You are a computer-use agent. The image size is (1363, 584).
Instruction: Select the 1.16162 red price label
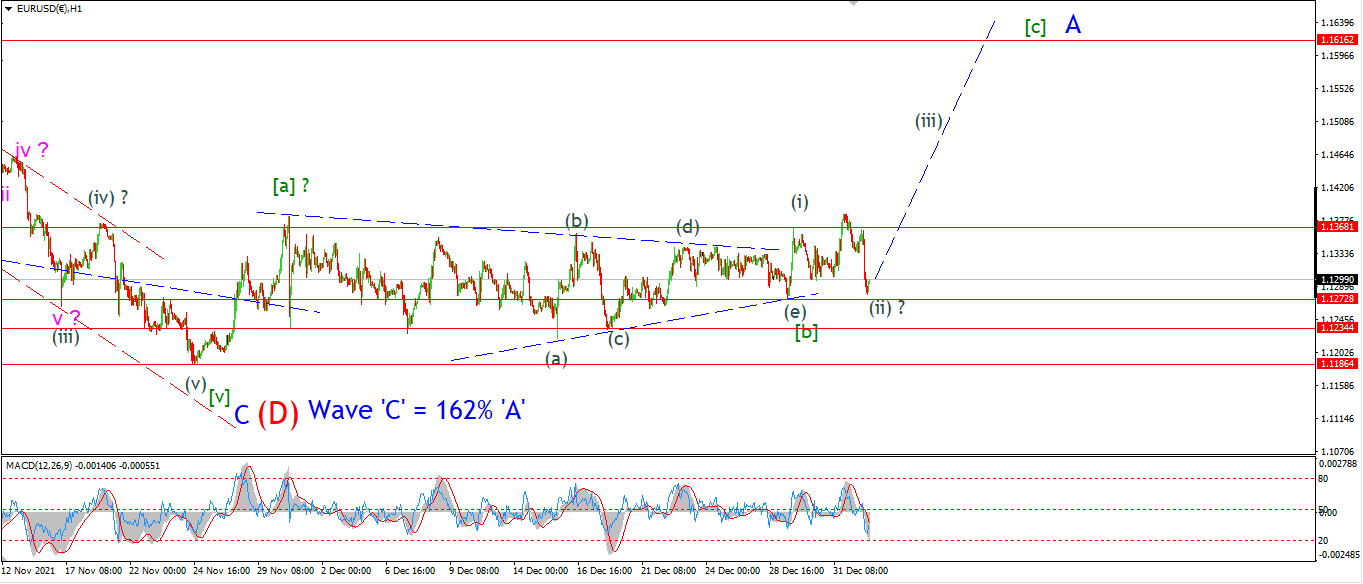pos(1337,39)
